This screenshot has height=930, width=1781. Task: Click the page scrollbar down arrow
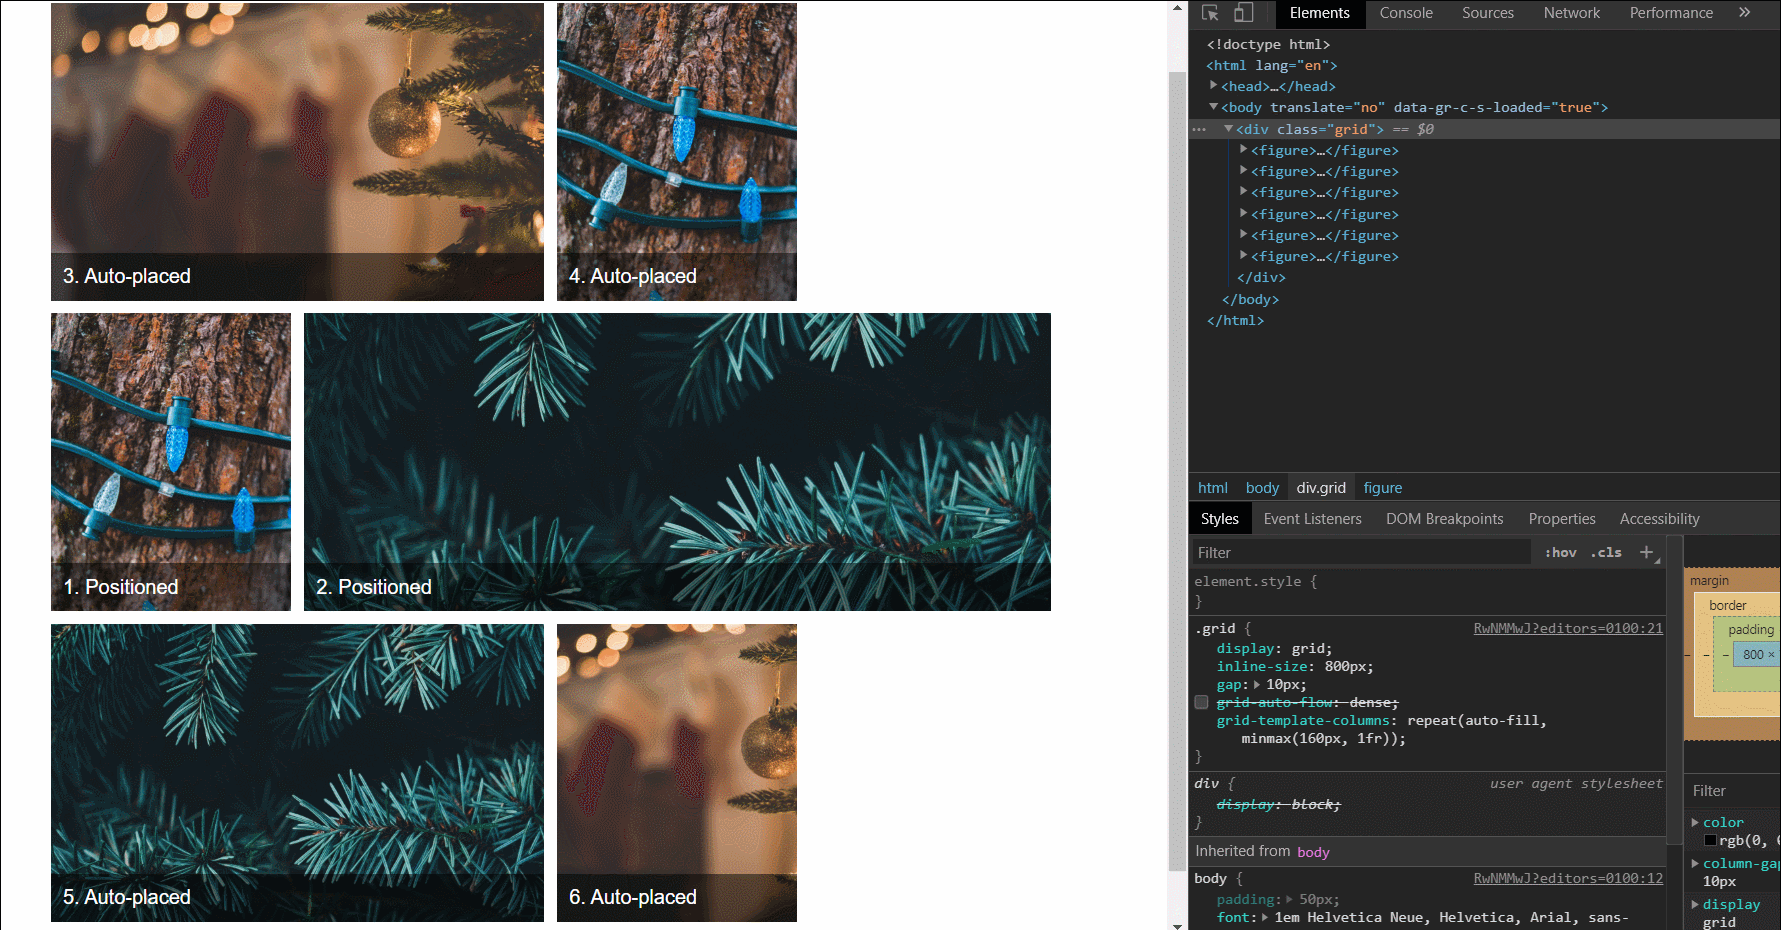[x=1177, y=924]
